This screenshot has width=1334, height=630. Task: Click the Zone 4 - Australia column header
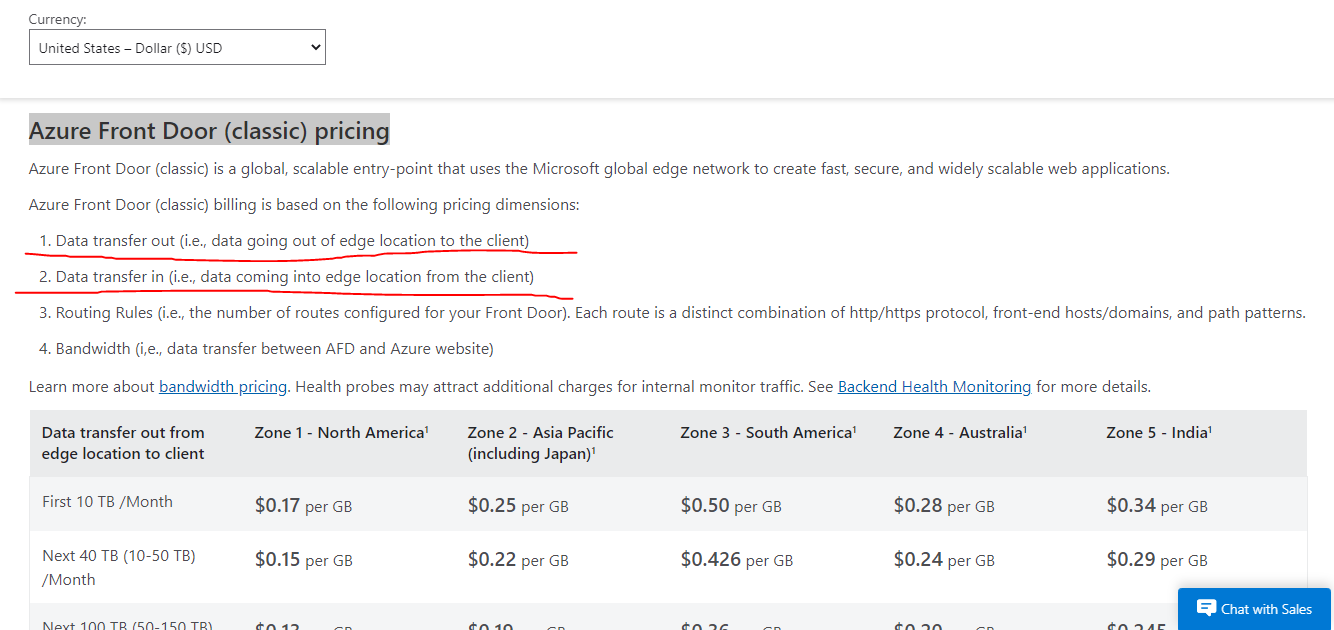(x=960, y=432)
